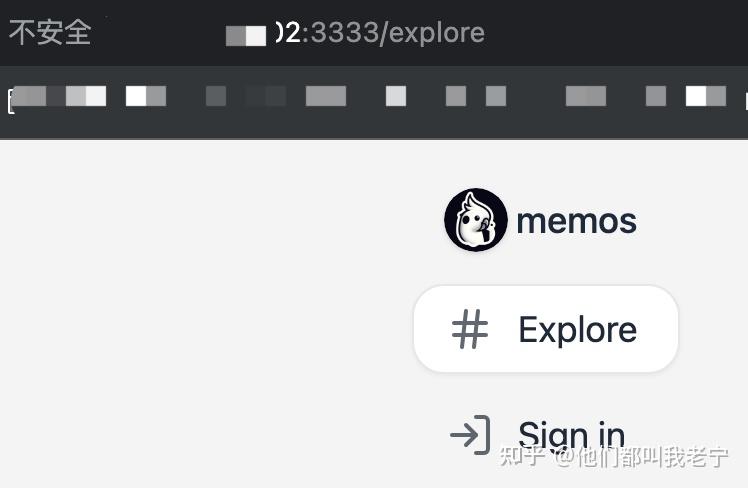Click the Sign in arrow-bracket icon
Viewport: 748px width, 488px height.
tap(470, 435)
